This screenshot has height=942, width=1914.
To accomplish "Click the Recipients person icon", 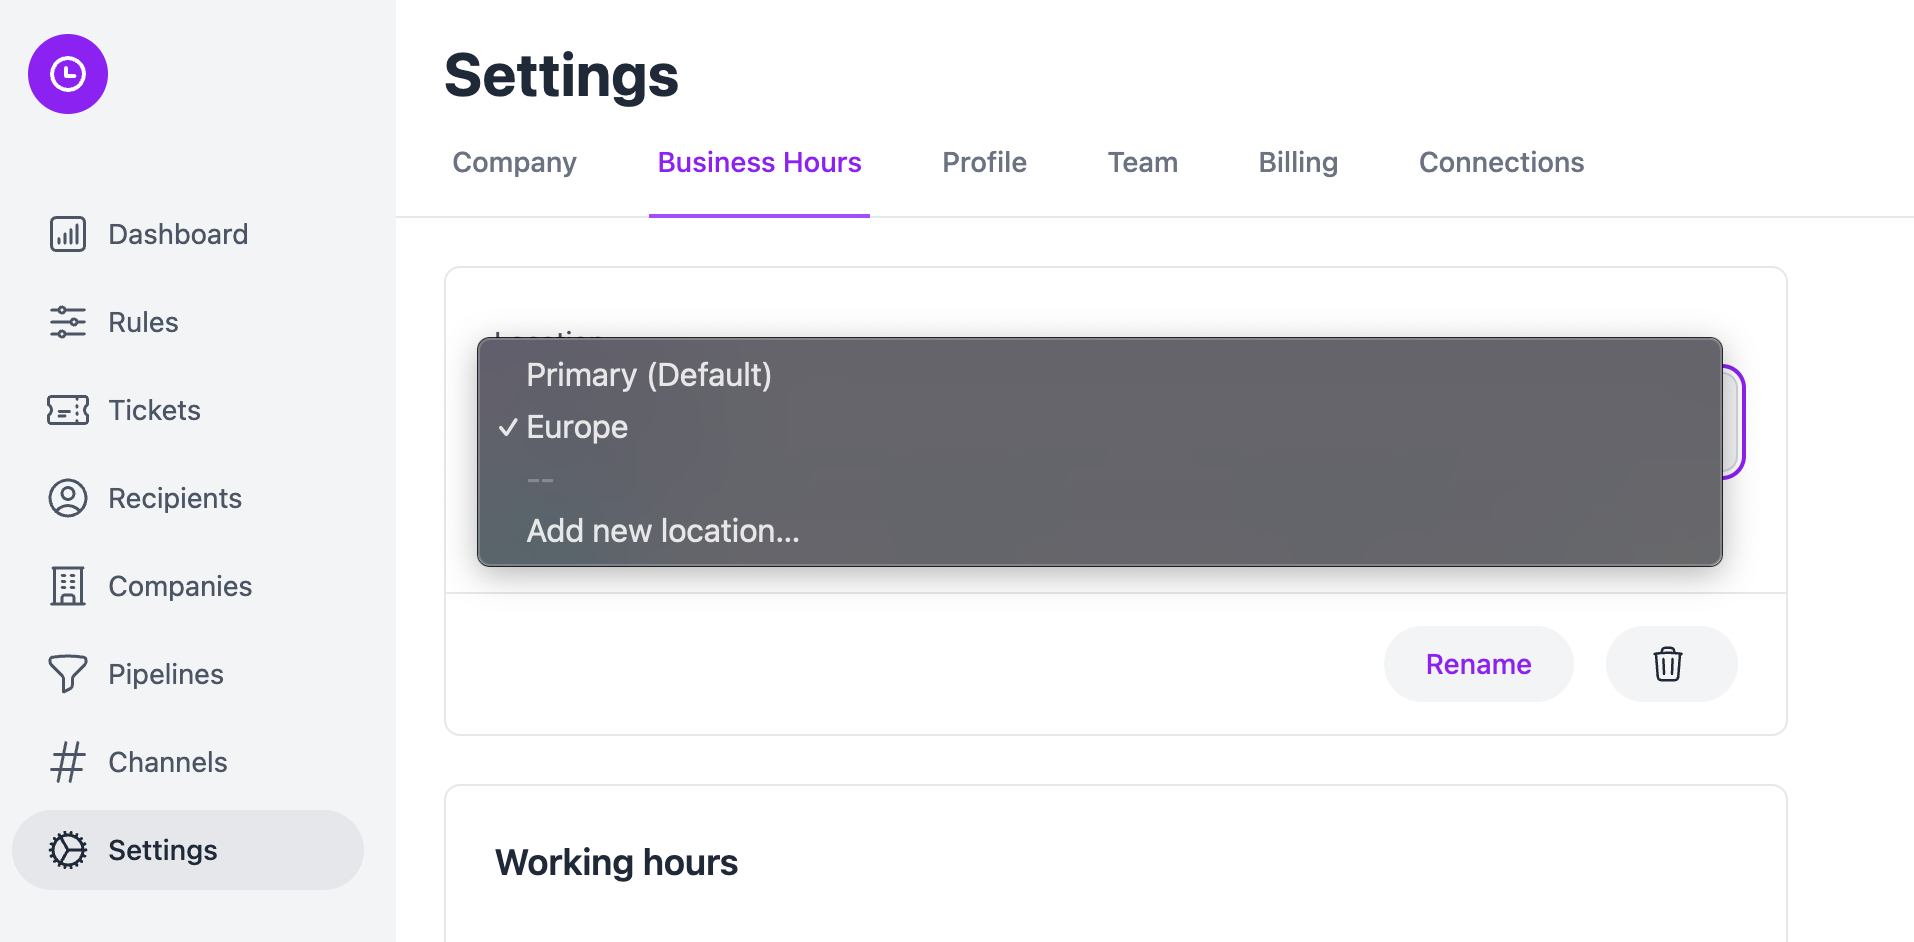I will [68, 498].
